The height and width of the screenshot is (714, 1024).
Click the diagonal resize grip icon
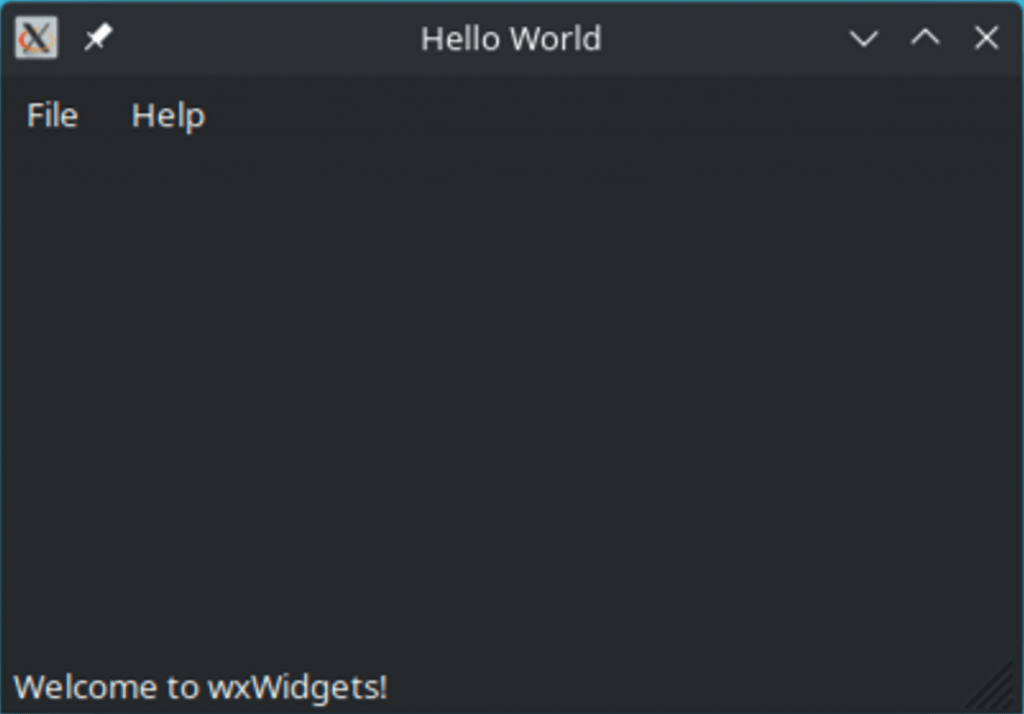click(993, 685)
